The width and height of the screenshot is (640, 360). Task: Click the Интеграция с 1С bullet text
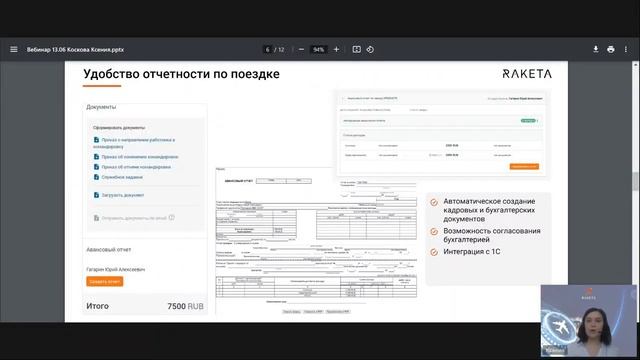point(472,252)
